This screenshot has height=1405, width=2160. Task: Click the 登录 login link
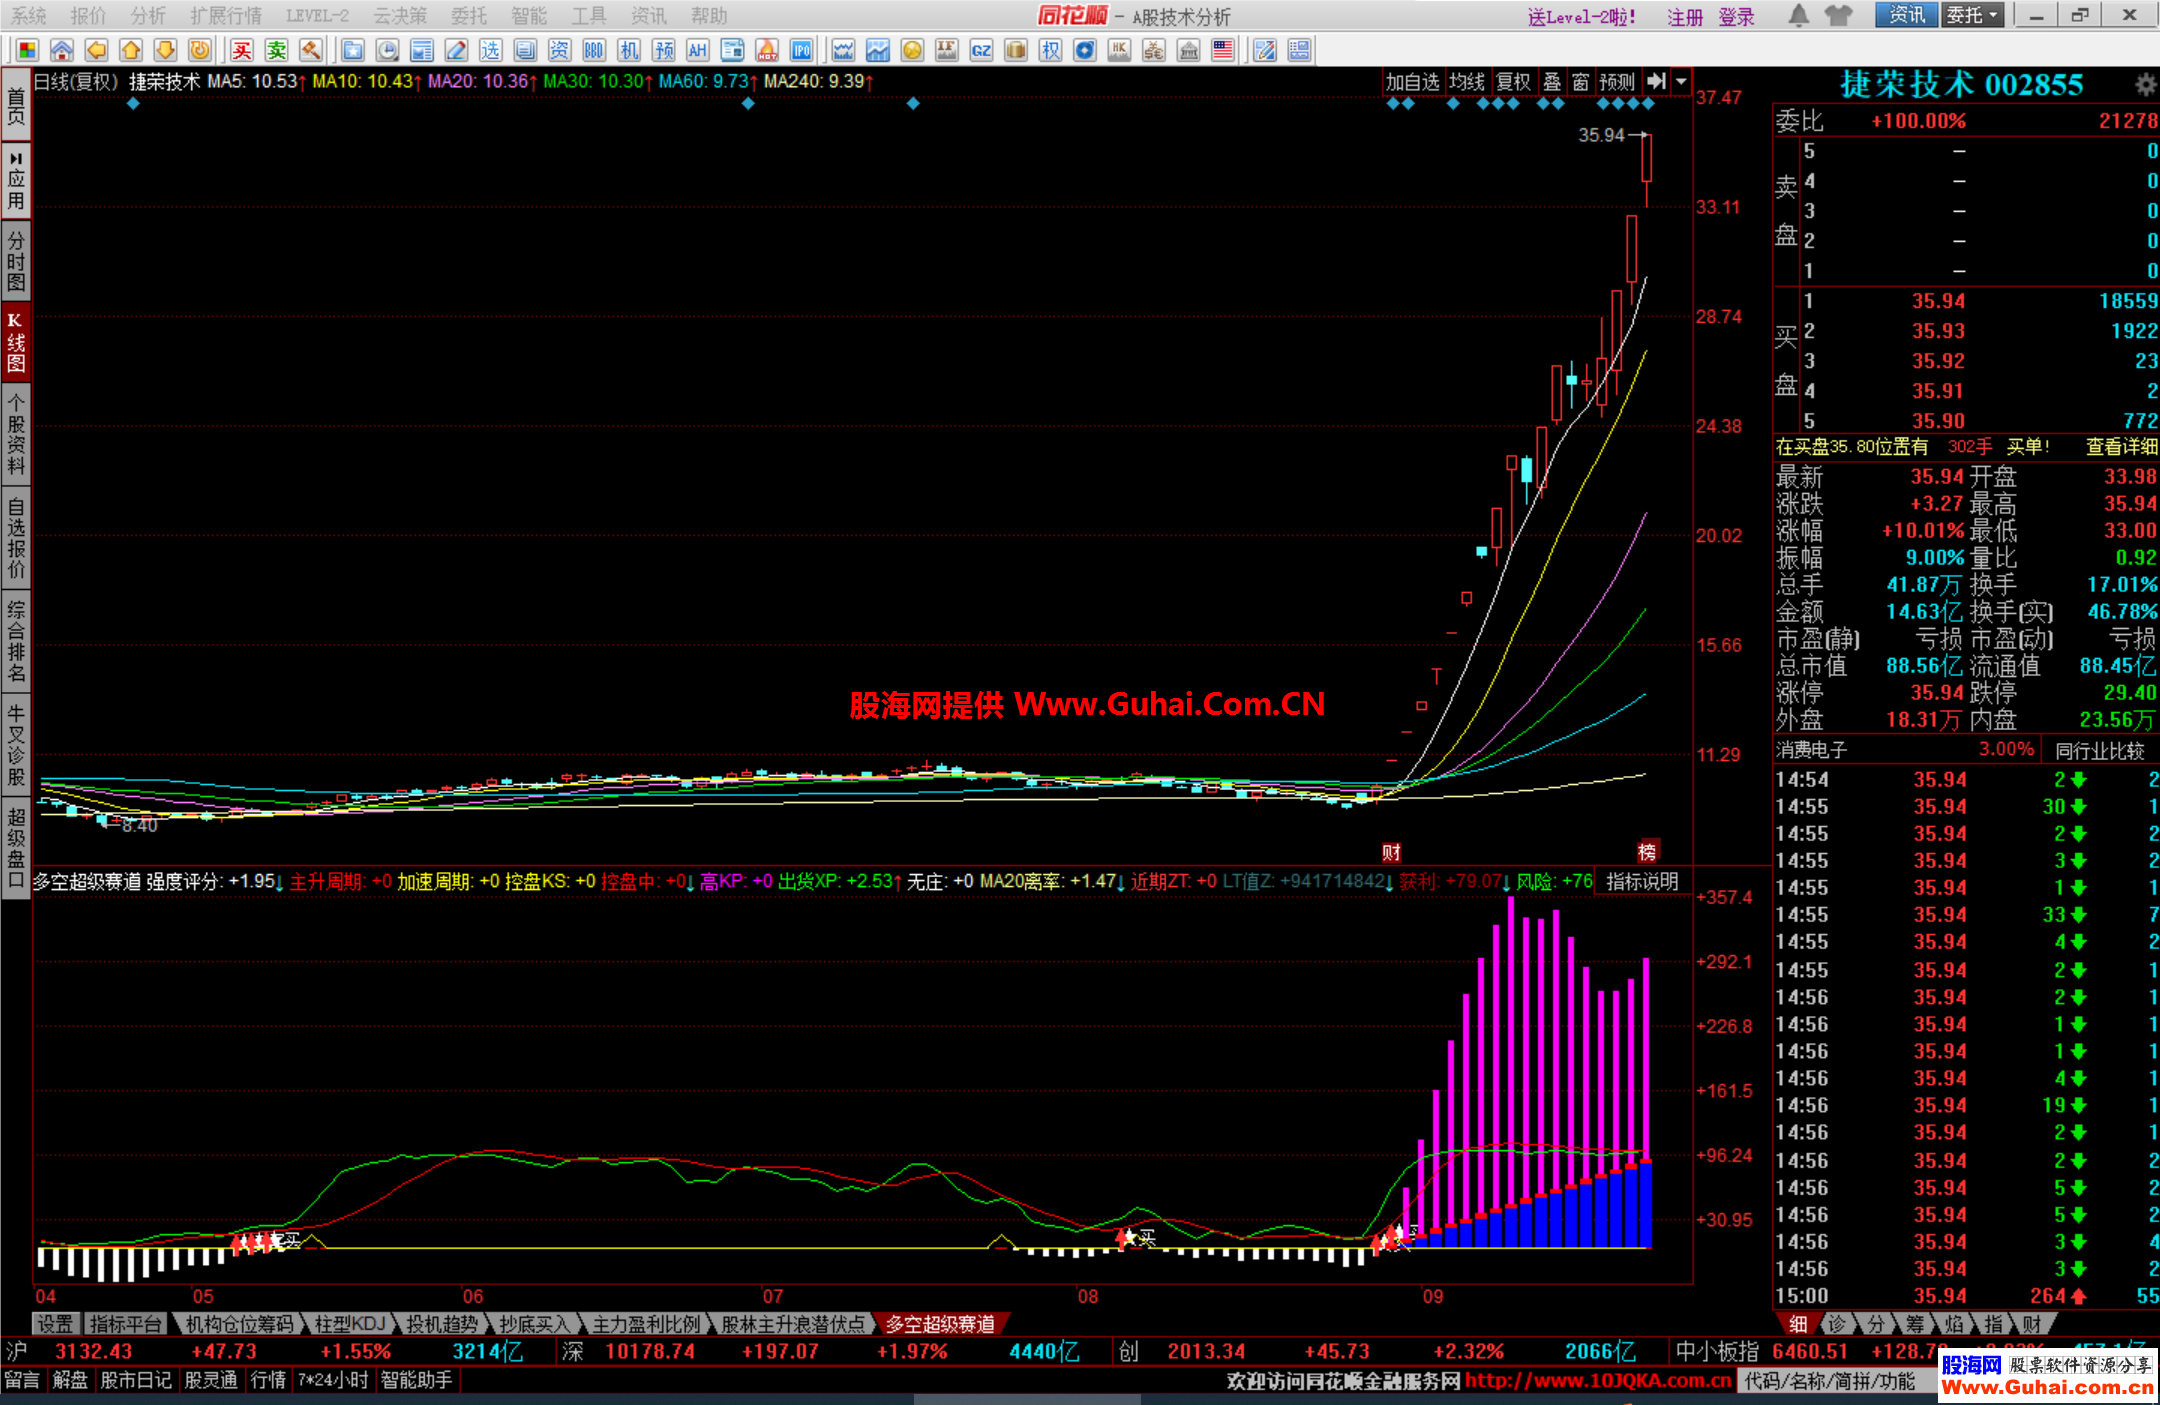click(x=1737, y=17)
